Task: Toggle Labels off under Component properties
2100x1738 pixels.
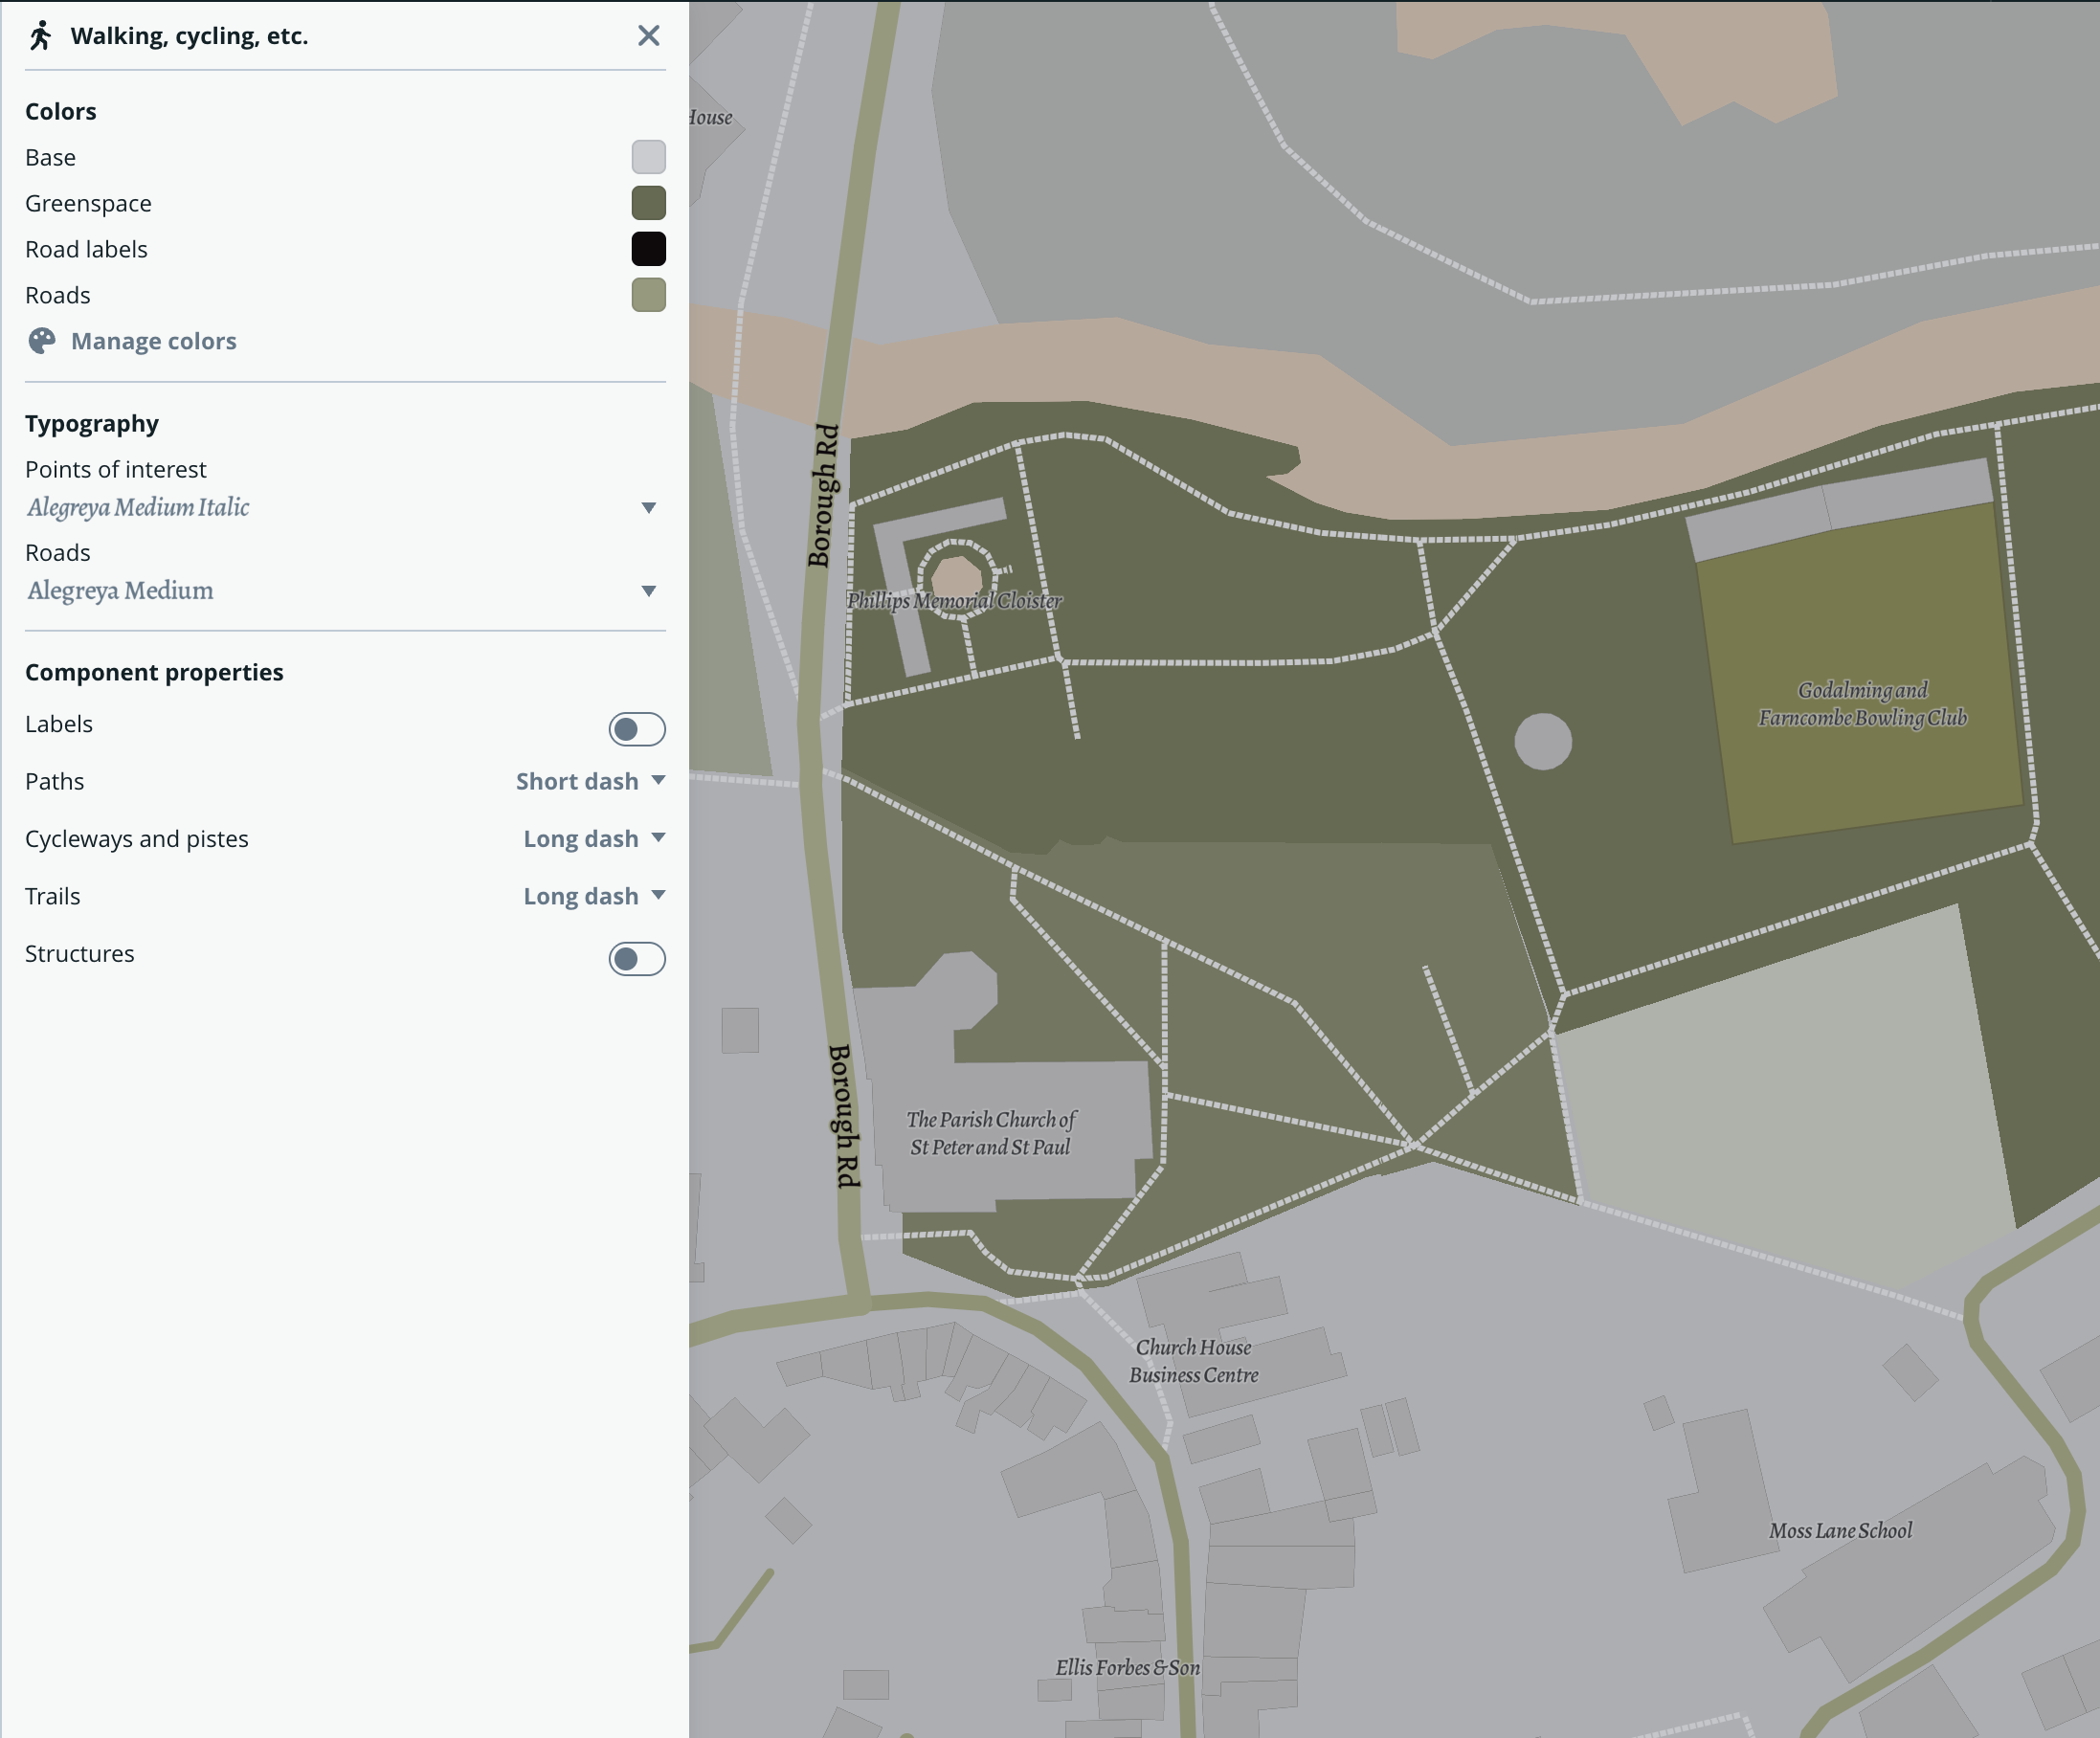Action: [636, 729]
